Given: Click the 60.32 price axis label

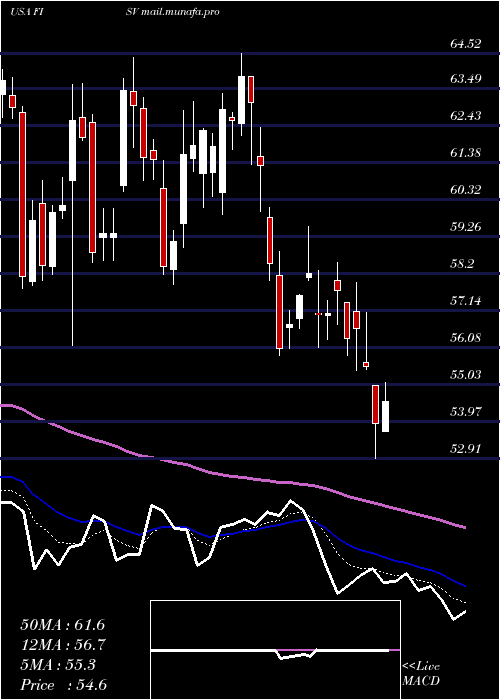Looking at the screenshot, I should [466, 190].
